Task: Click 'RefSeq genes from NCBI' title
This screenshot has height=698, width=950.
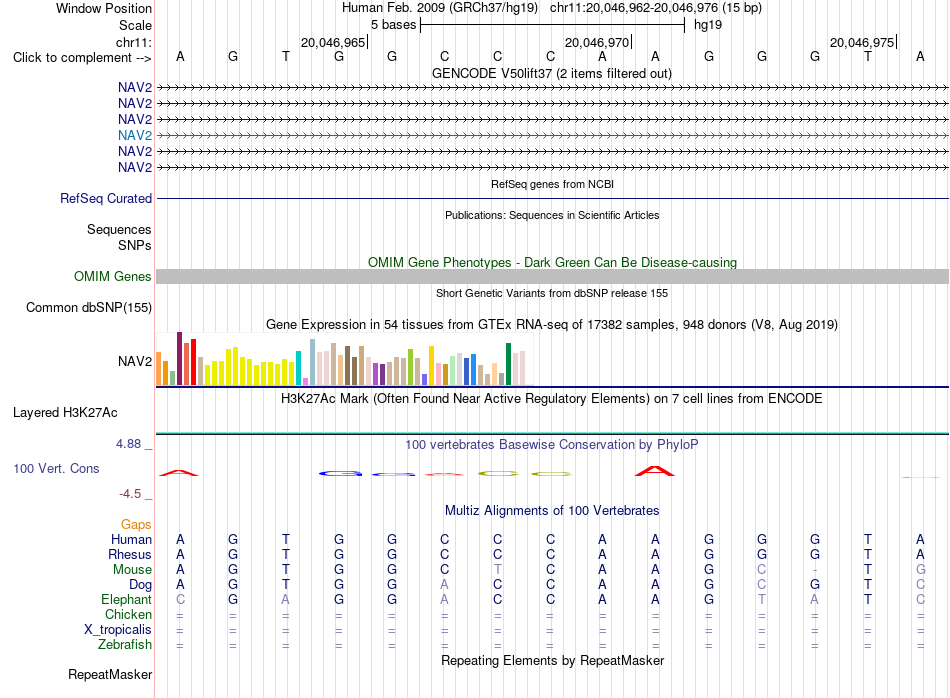Action: point(552,184)
